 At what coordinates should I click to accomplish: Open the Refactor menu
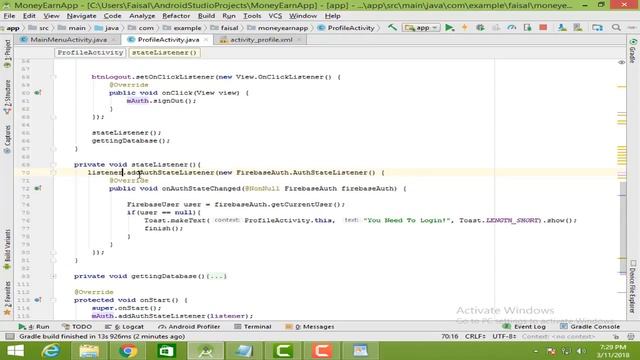176,16
